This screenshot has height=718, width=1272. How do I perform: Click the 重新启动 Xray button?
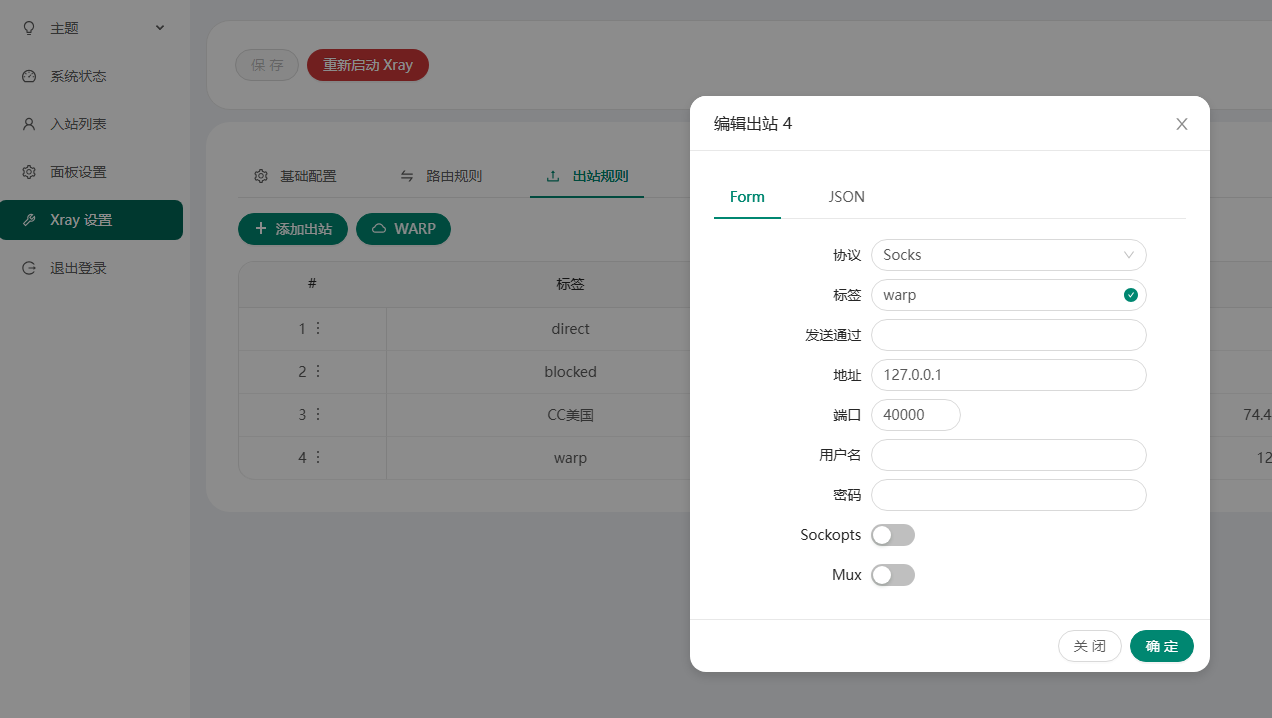pyautogui.click(x=368, y=65)
